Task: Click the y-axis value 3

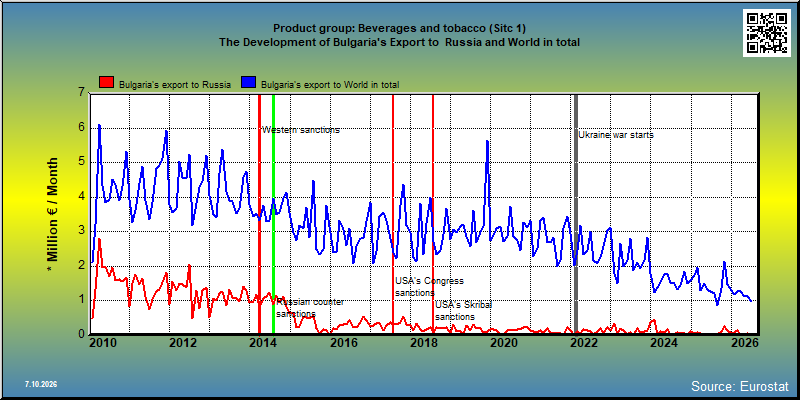Action: point(81,231)
